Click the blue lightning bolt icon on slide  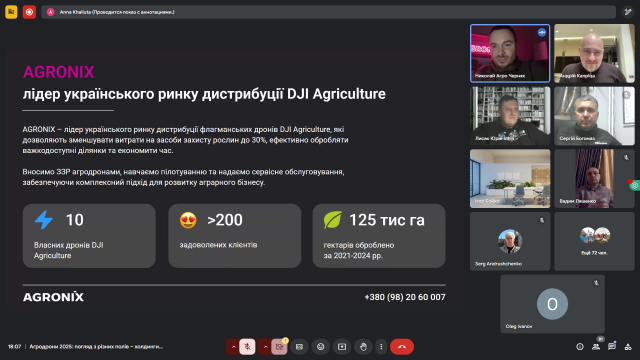(x=44, y=220)
